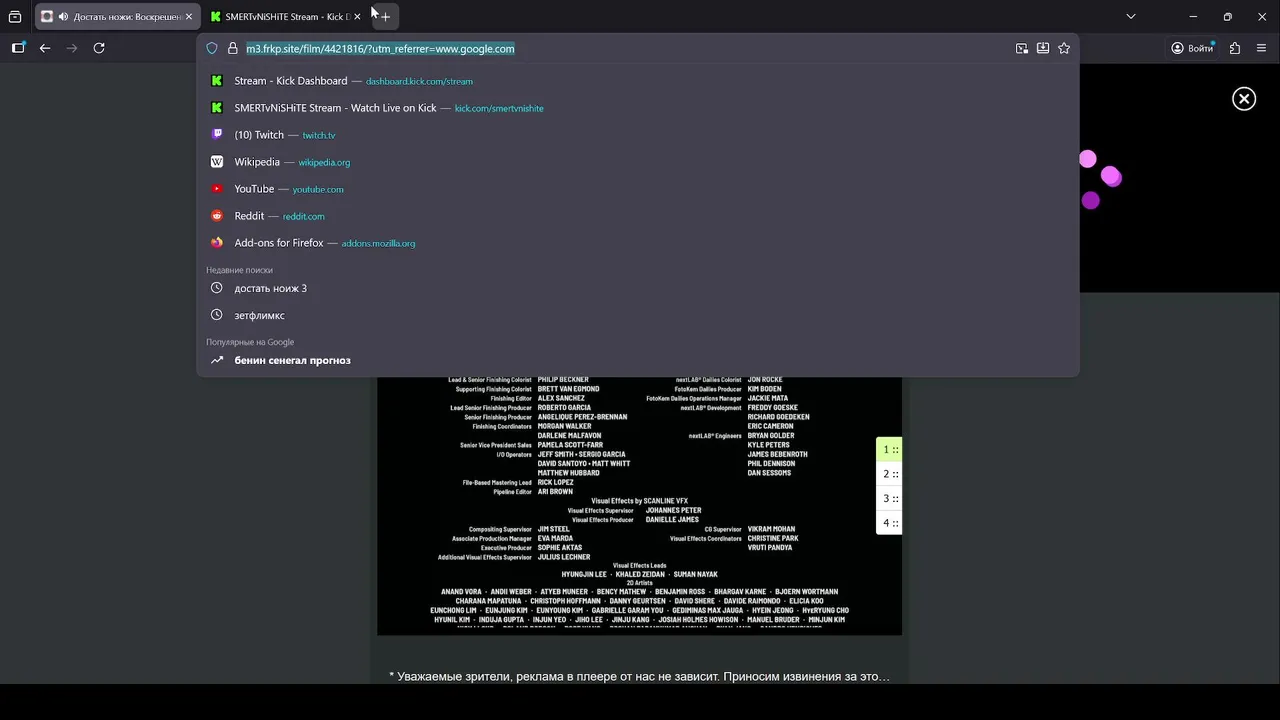Viewport: 1280px width, 720px height.
Task: Select player source number 3
Action: pyautogui.click(x=889, y=498)
